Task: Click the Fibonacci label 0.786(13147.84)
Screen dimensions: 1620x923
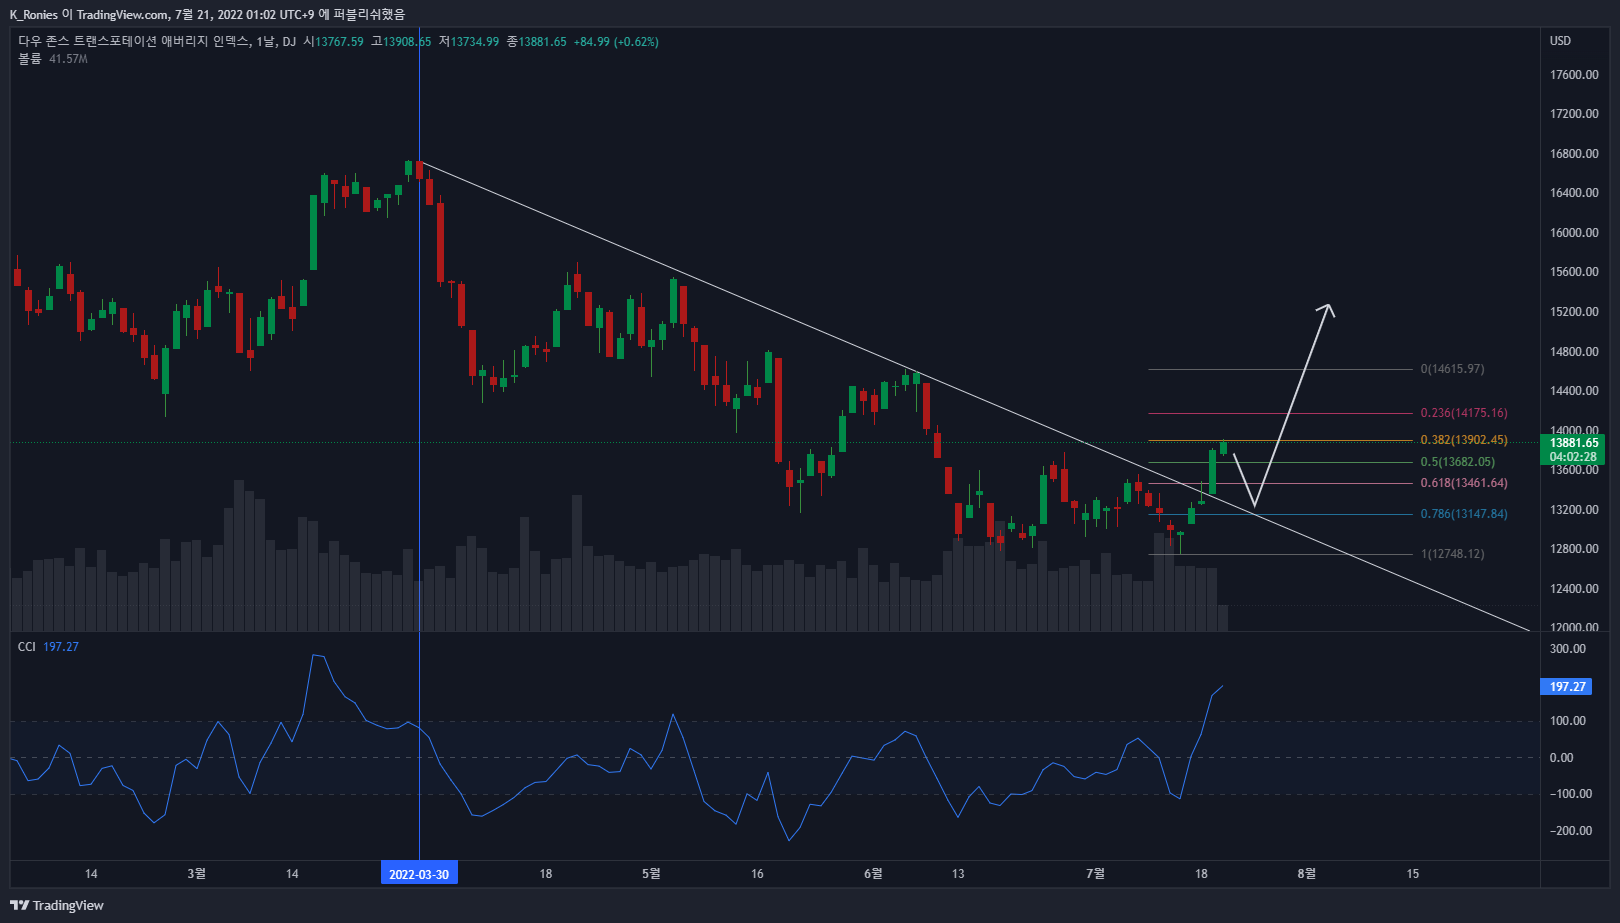Action: 1464,514
